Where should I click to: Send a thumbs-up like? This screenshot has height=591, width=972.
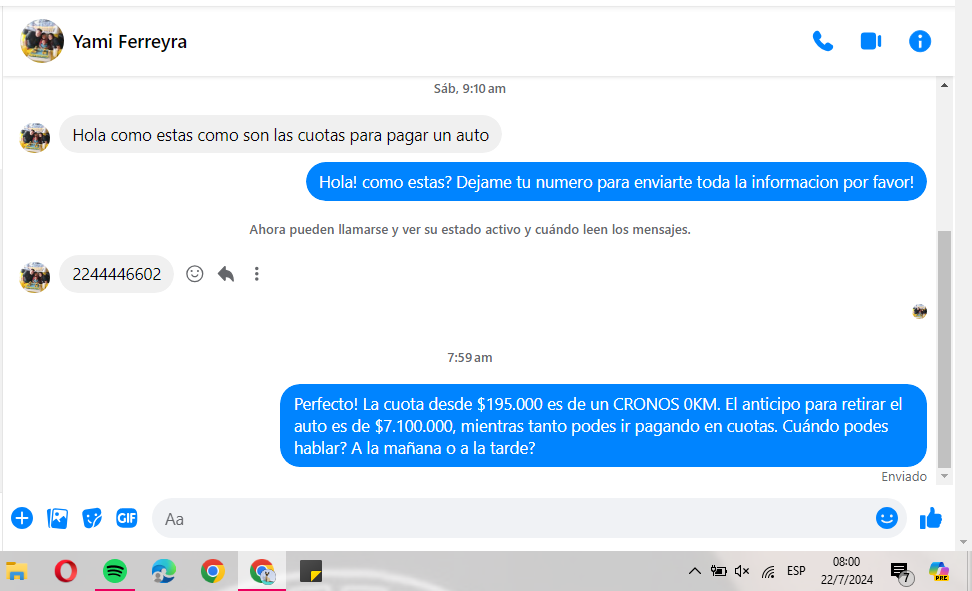tap(931, 518)
